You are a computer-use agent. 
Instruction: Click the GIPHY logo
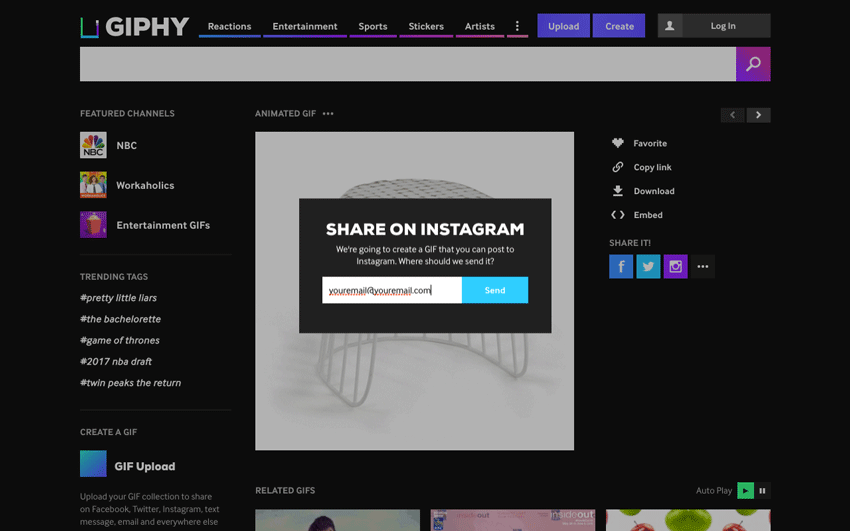[135, 27]
